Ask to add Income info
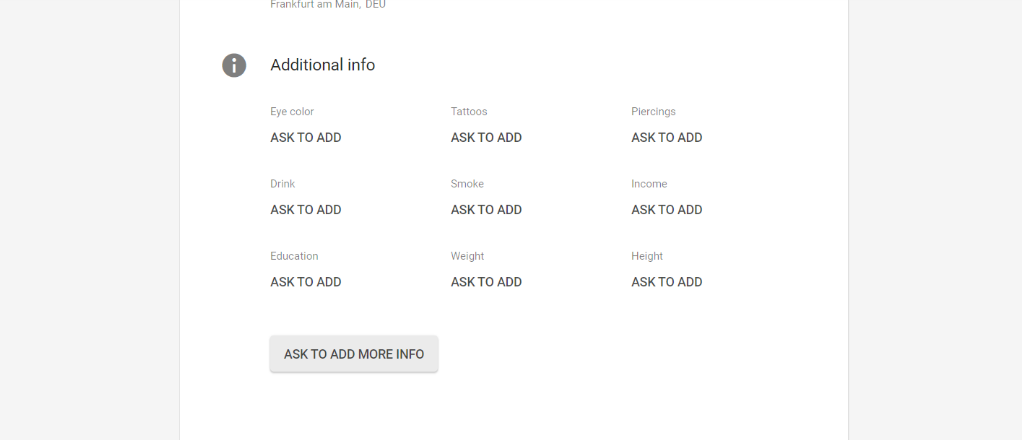This screenshot has height=440, width=1022. 667,210
